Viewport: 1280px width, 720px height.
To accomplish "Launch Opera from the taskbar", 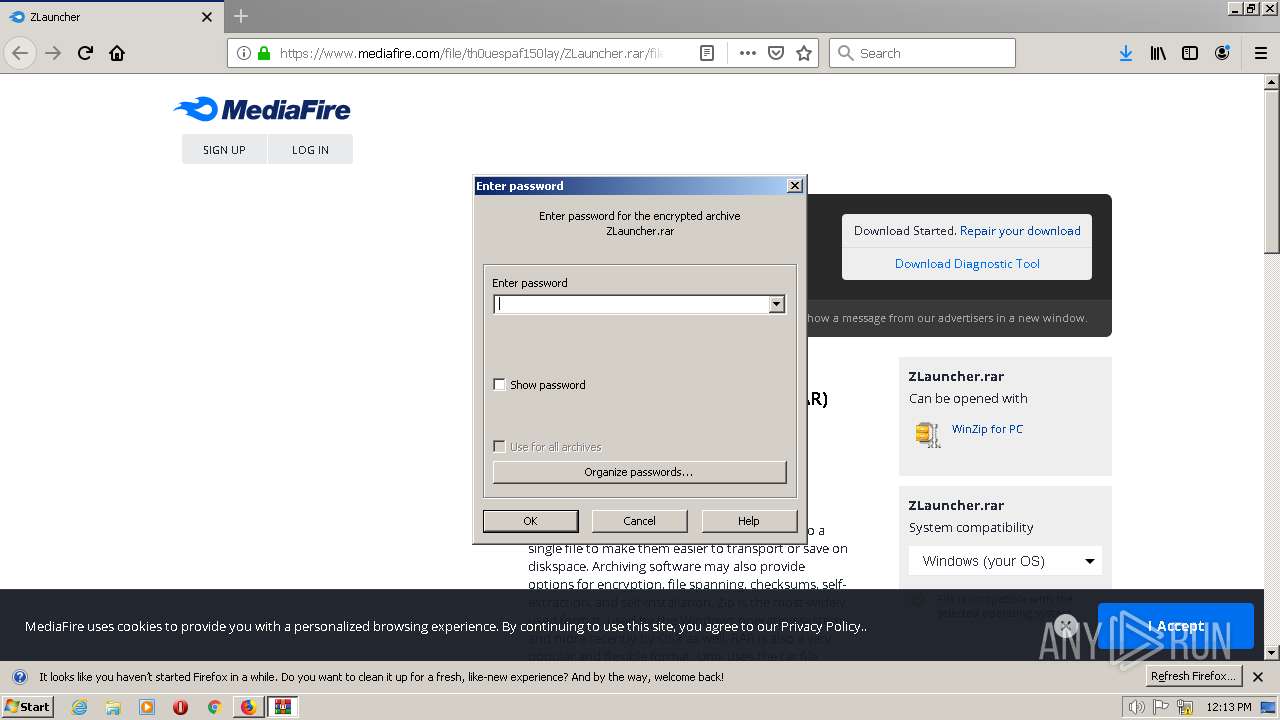I will (x=180, y=707).
